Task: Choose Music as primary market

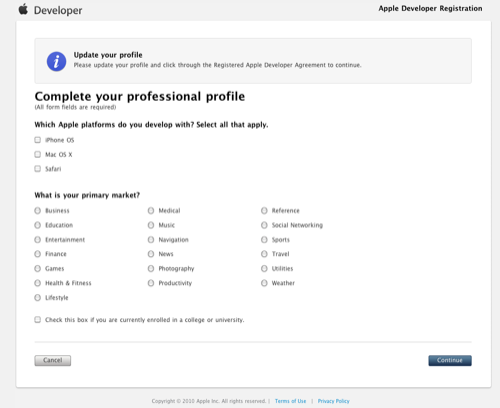Action: pos(151,225)
